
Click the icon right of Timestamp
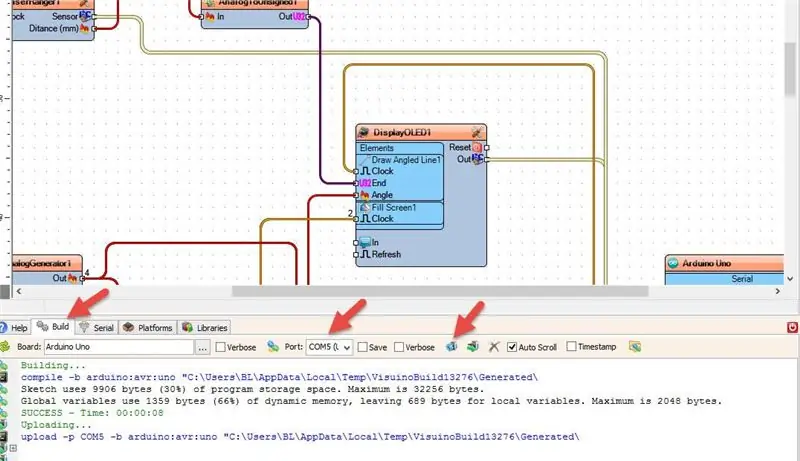click(635, 347)
